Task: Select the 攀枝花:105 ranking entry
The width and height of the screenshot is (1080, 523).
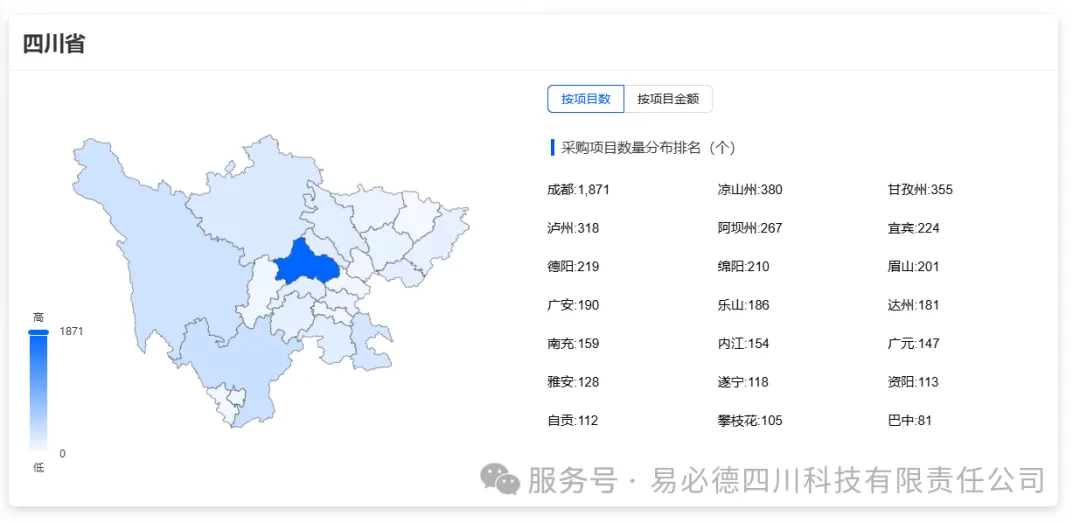Action: point(749,420)
